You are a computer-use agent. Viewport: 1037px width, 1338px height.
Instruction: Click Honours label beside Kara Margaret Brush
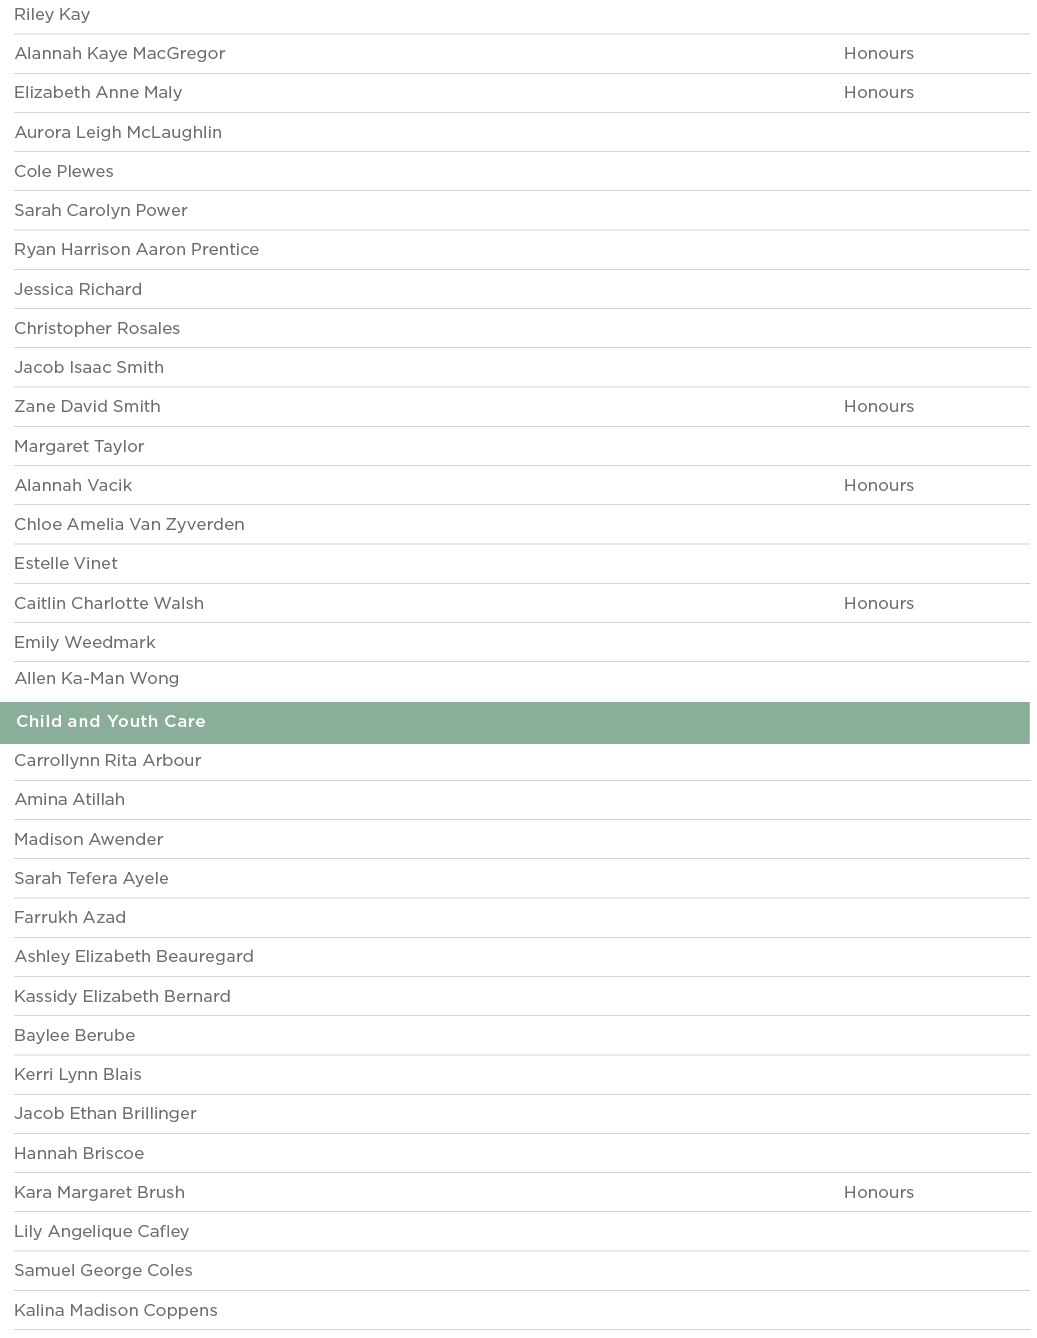tap(878, 1192)
